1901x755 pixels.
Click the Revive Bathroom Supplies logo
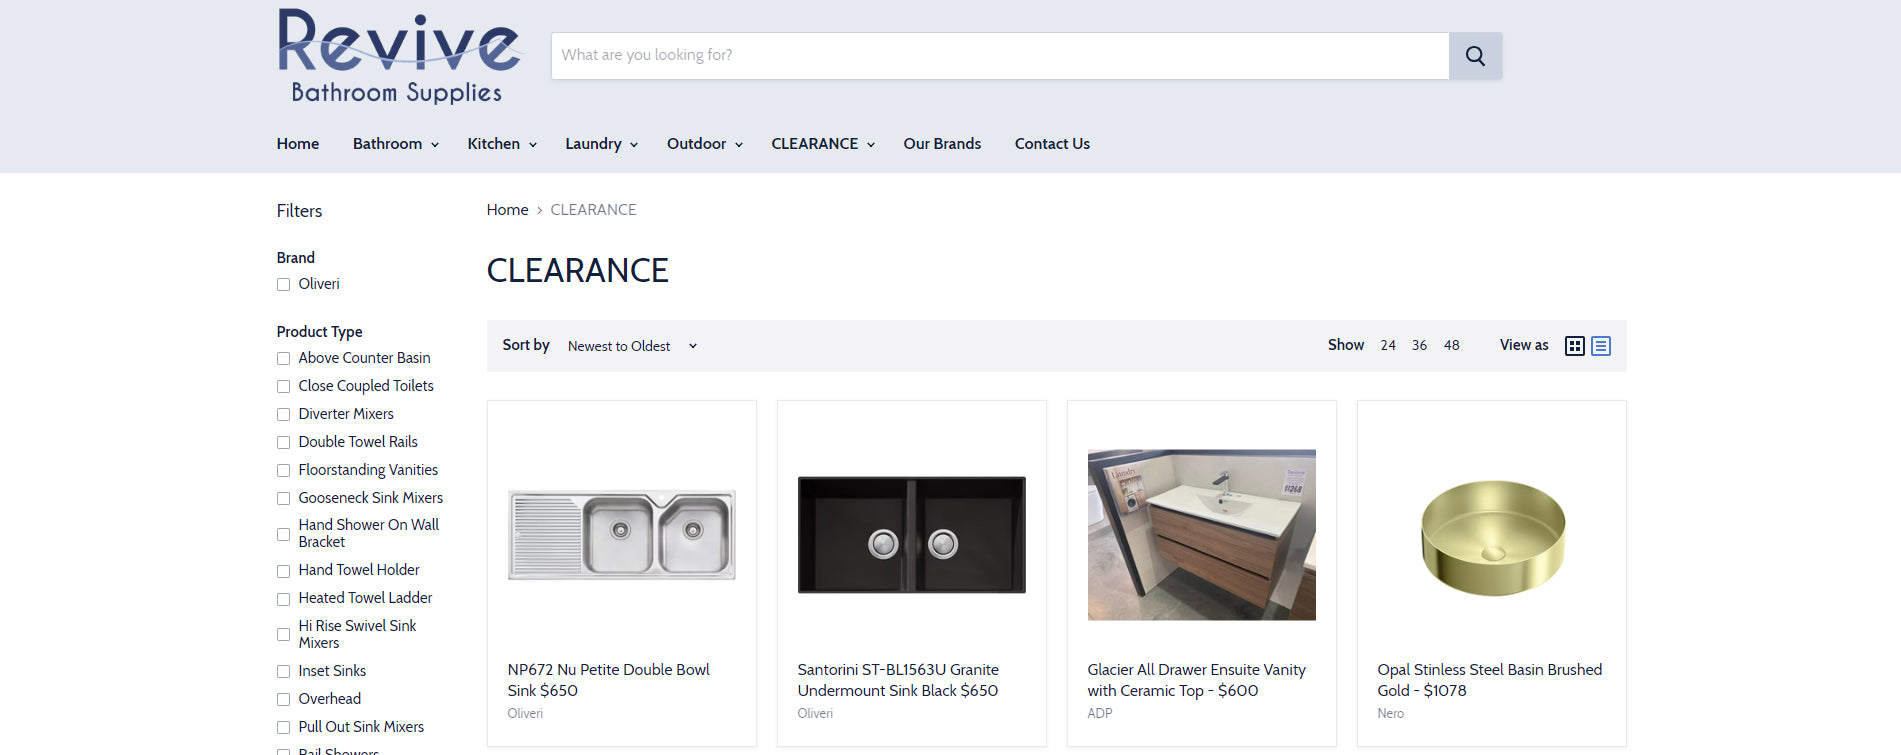(398, 57)
